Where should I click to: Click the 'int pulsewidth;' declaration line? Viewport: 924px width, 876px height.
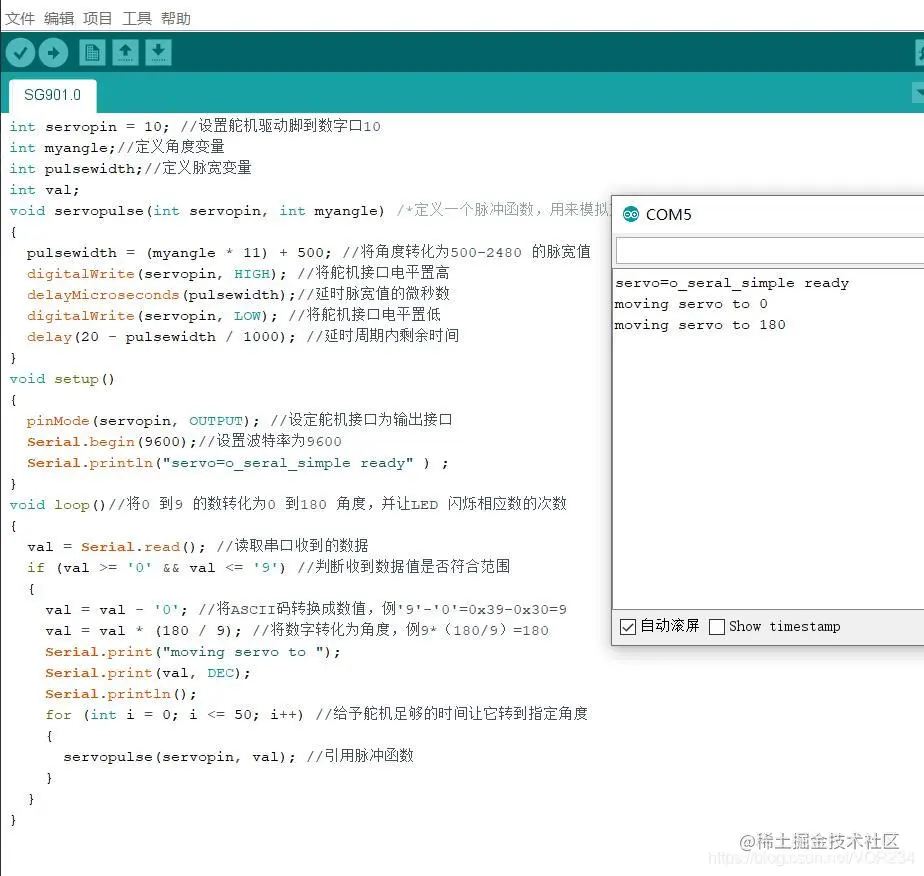[x=130, y=168]
